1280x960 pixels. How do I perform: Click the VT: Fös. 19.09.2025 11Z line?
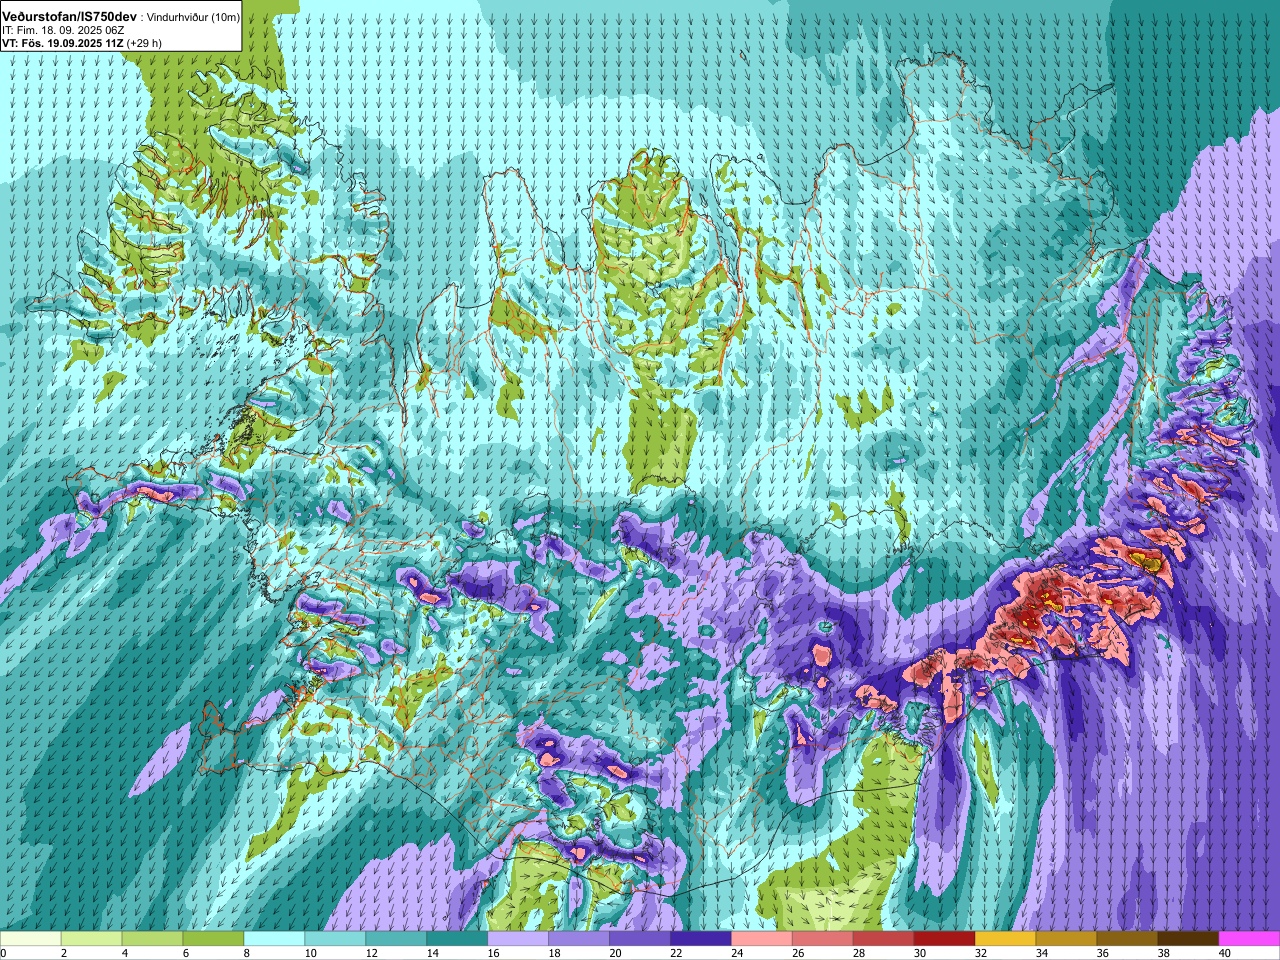(x=82, y=43)
